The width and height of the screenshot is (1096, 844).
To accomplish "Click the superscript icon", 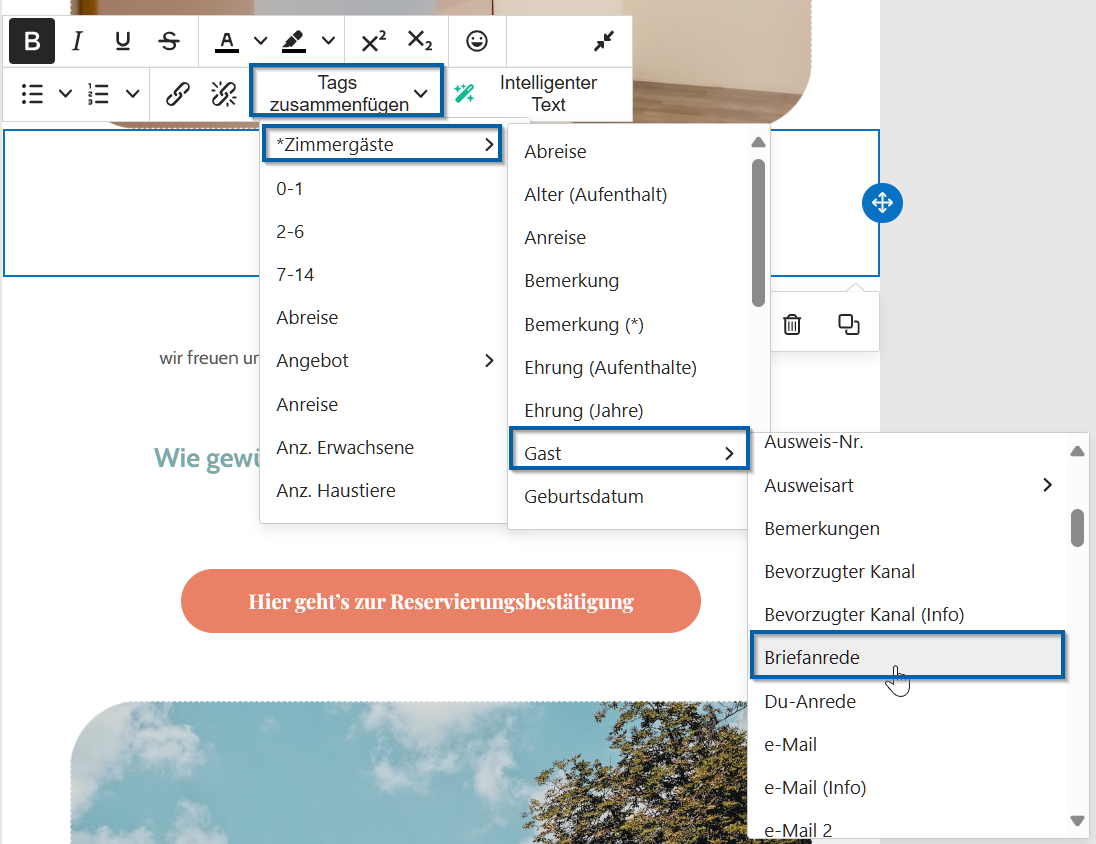I will point(374,41).
